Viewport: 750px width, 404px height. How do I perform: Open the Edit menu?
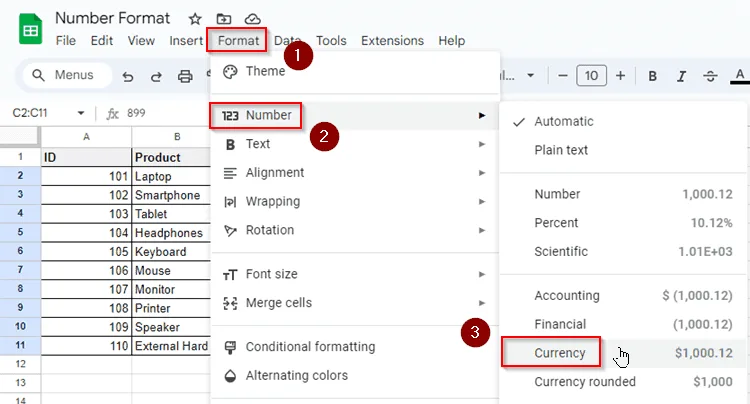tap(102, 41)
